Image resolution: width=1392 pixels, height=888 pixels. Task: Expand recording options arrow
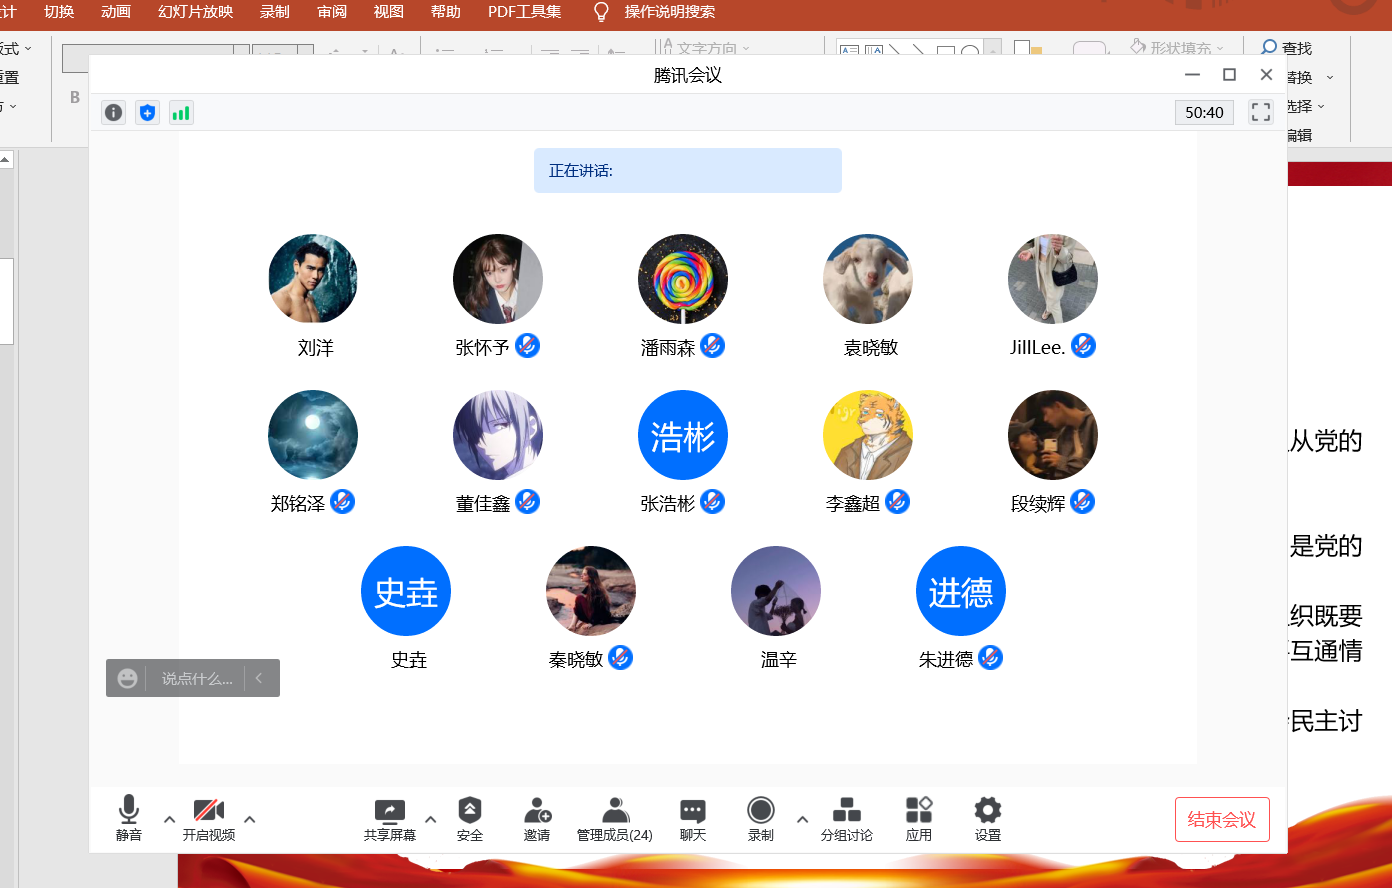tap(802, 819)
